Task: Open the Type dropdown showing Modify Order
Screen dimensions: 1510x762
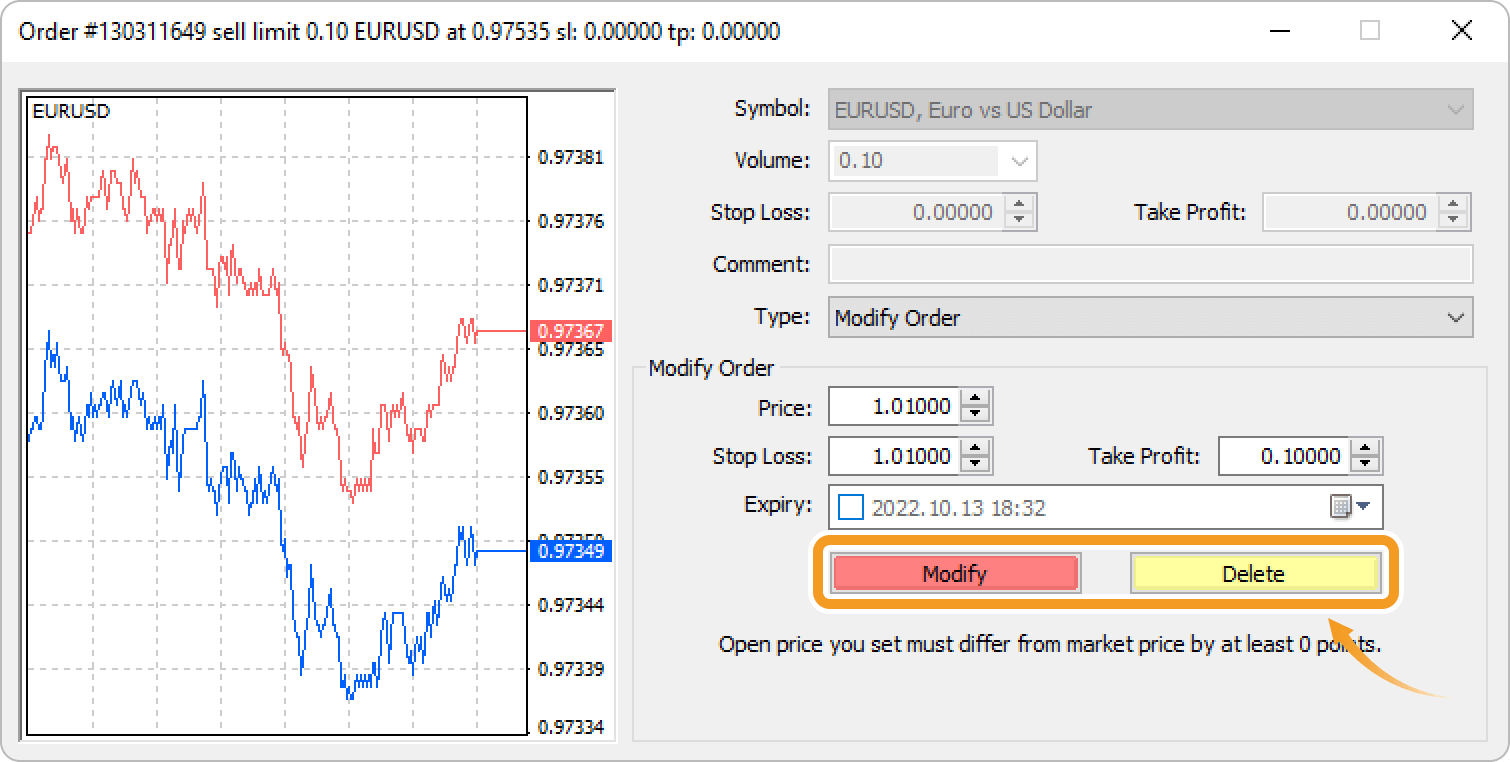Action: (x=1150, y=317)
